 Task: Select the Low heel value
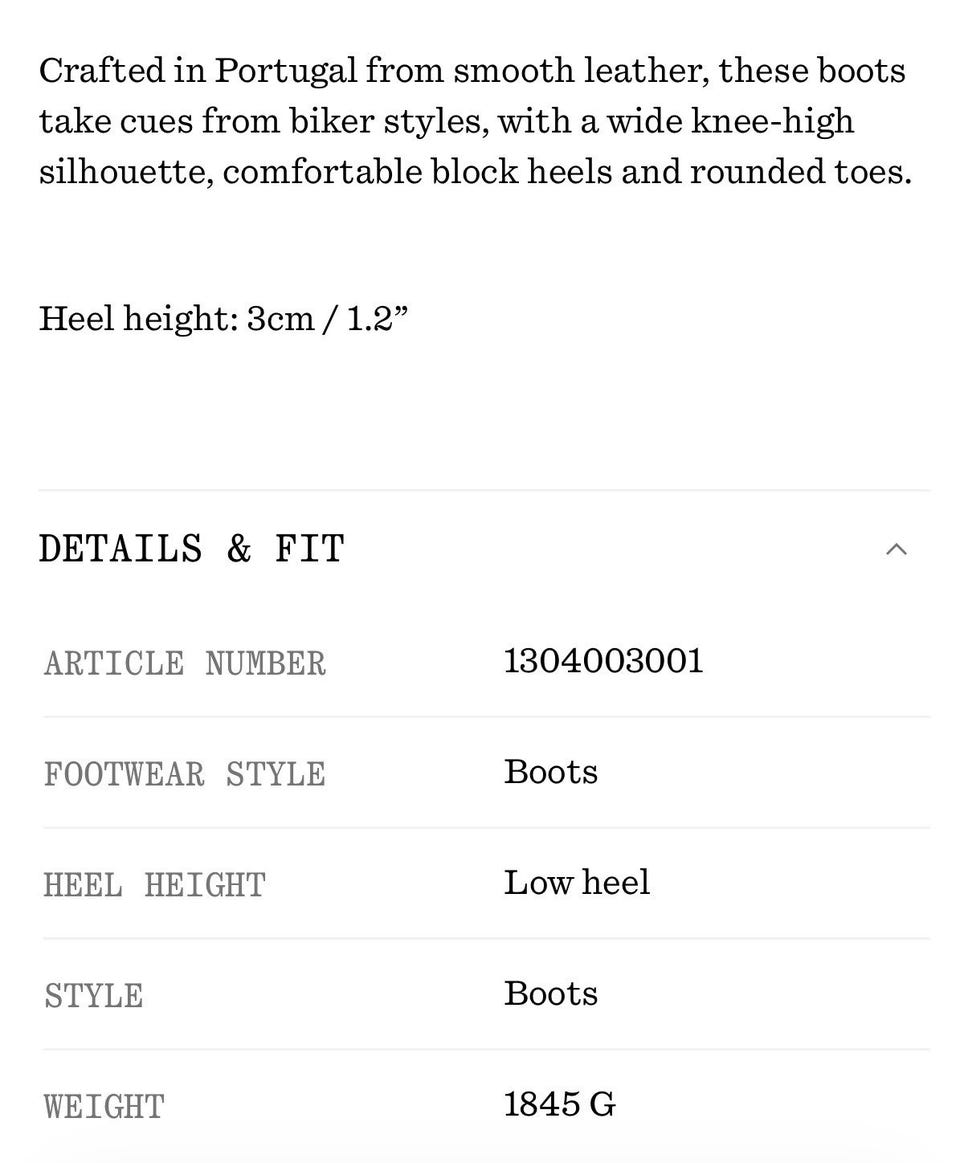click(576, 883)
